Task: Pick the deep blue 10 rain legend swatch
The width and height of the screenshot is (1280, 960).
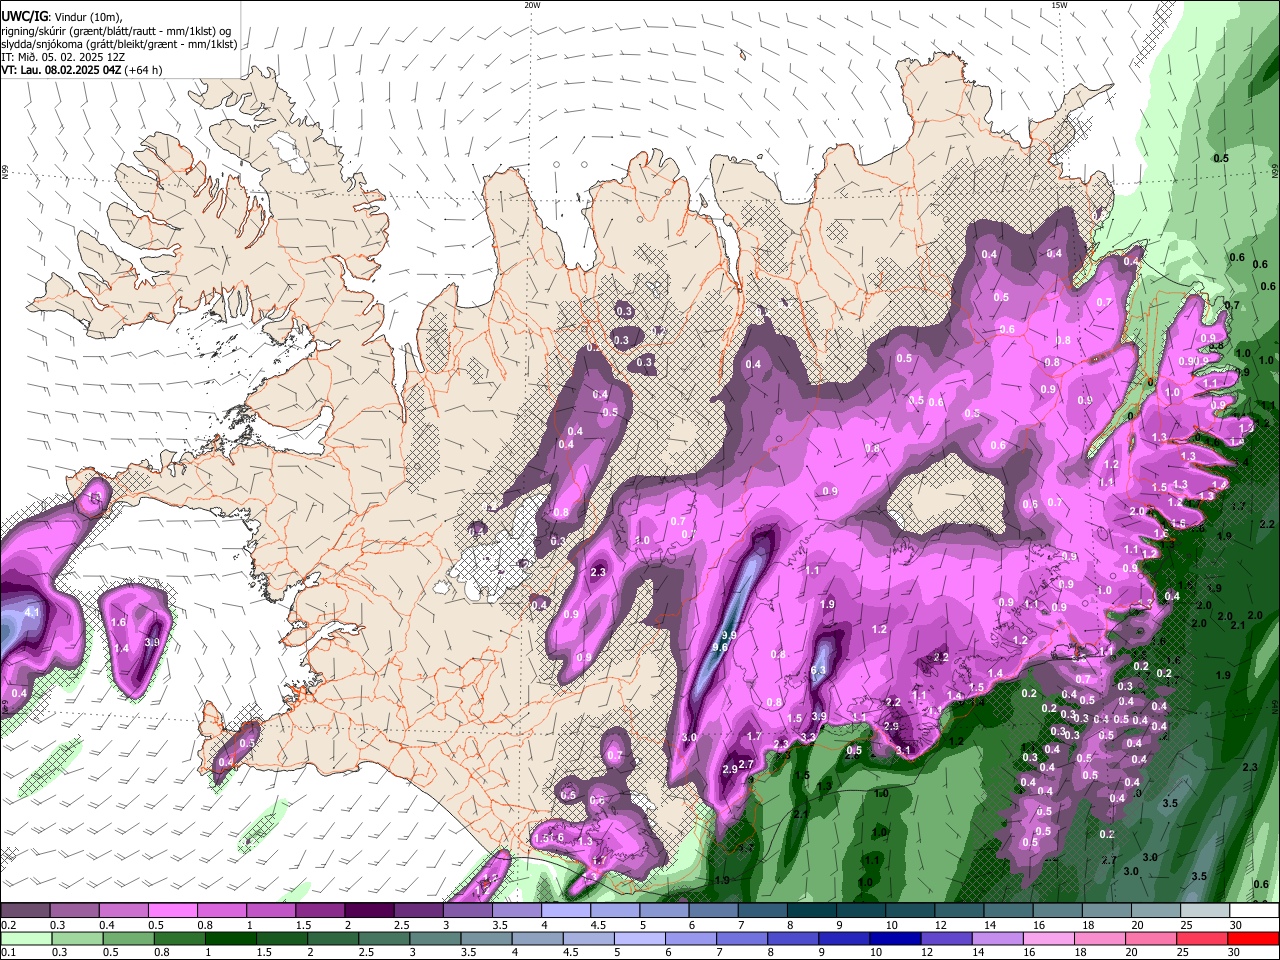Action: 896,939
